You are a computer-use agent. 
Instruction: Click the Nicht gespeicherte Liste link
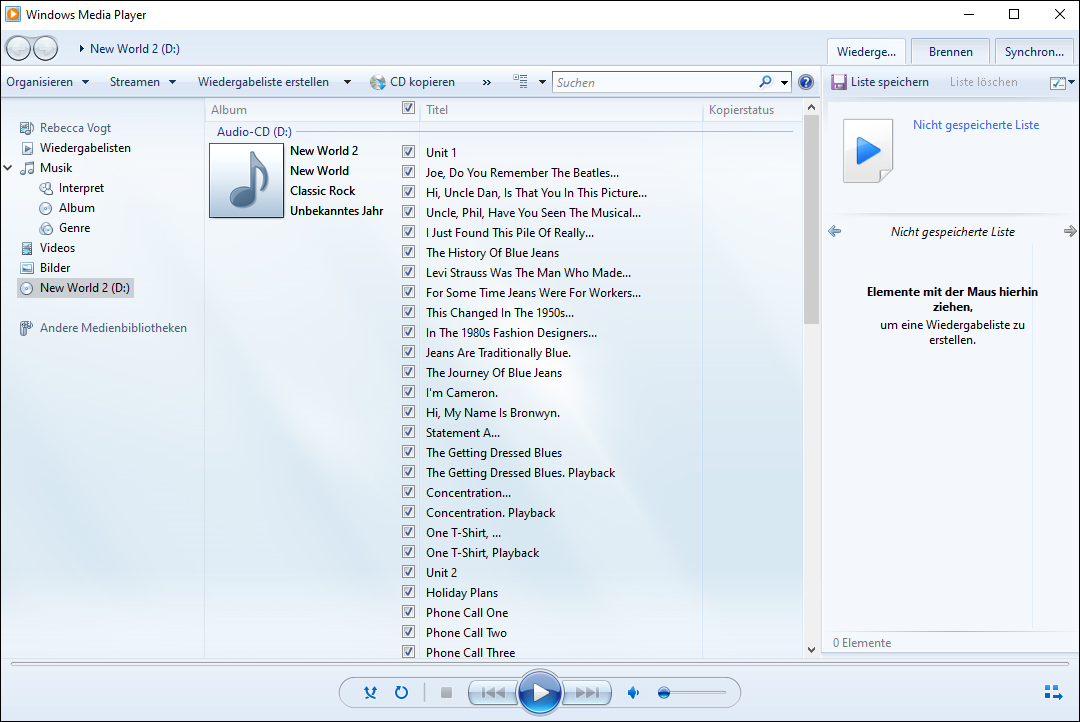click(976, 125)
